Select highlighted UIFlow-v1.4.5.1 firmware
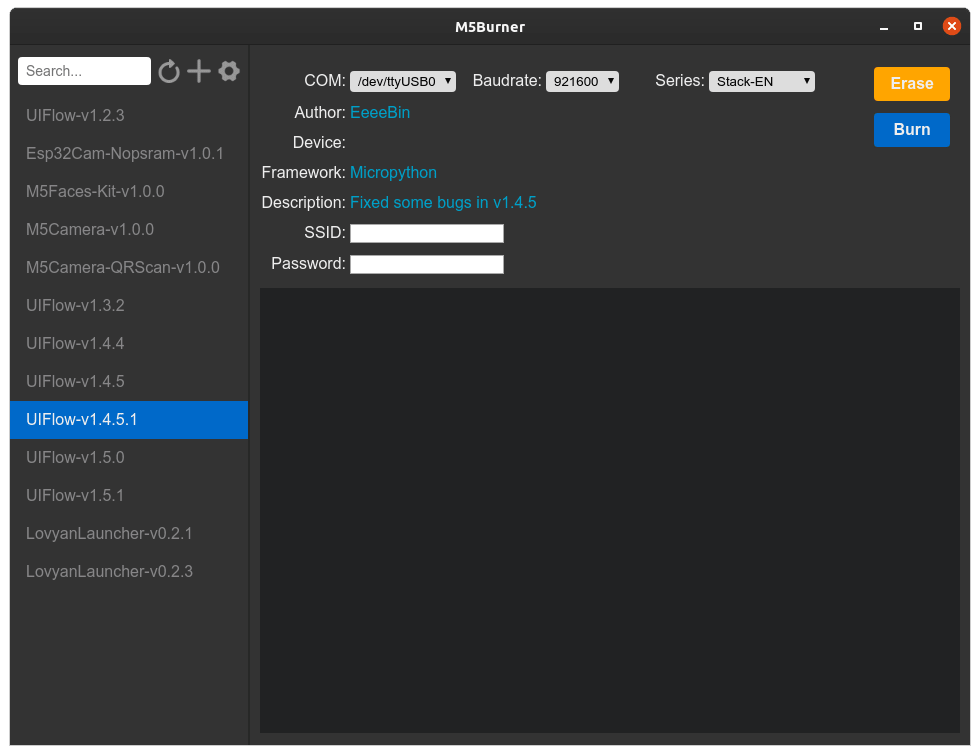Image resolution: width=980 pixels, height=755 pixels. (129, 420)
